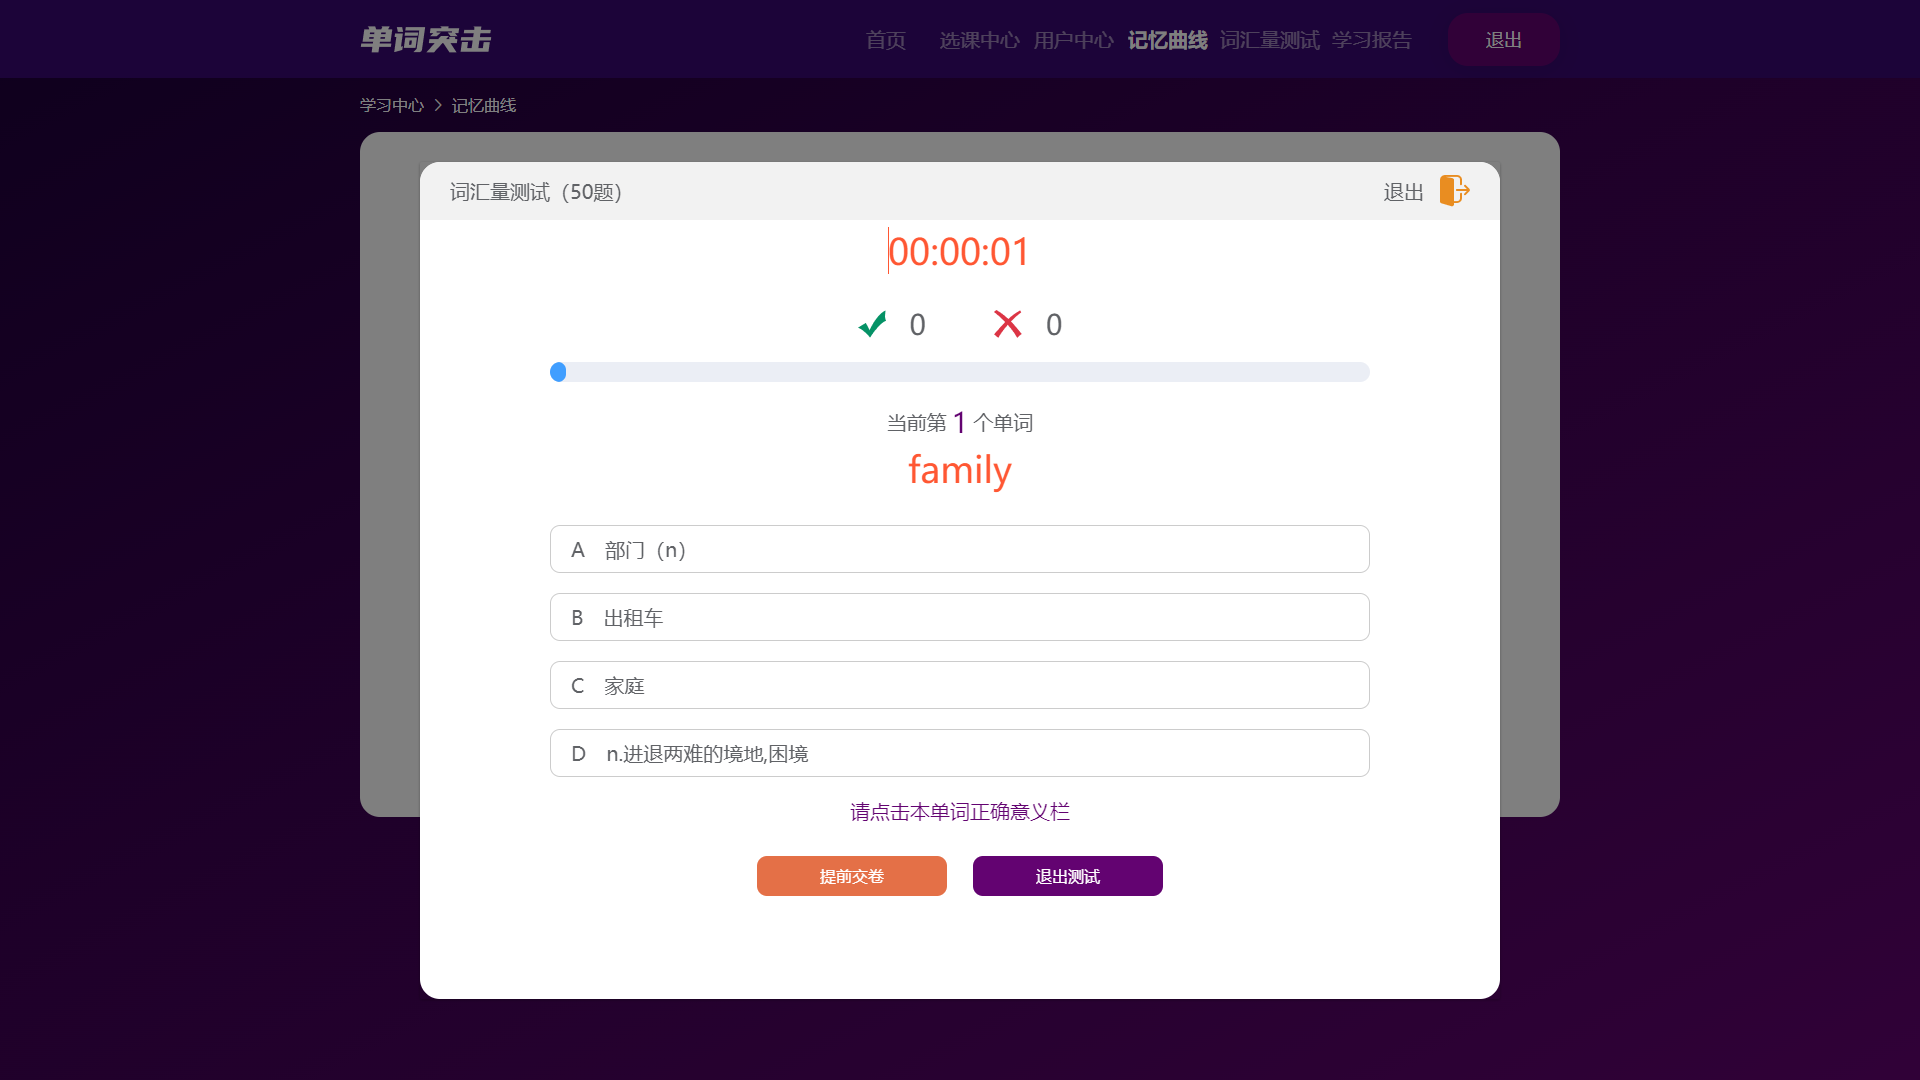1920x1080 pixels.
Task: Open the 首页 navigation menu item
Action: click(x=885, y=40)
